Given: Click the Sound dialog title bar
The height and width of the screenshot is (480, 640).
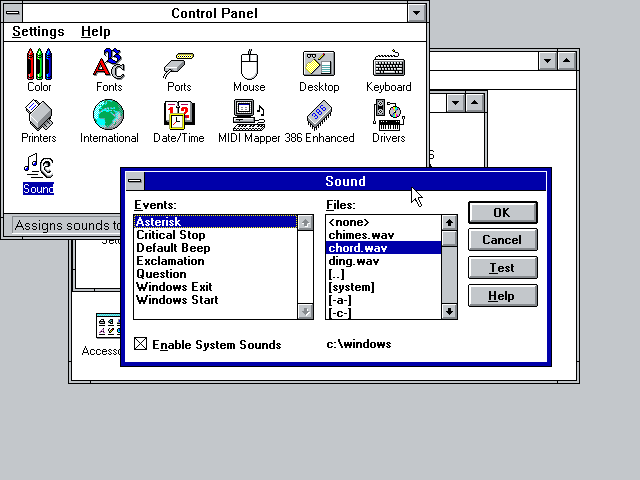Looking at the screenshot, I should click(x=345, y=181).
